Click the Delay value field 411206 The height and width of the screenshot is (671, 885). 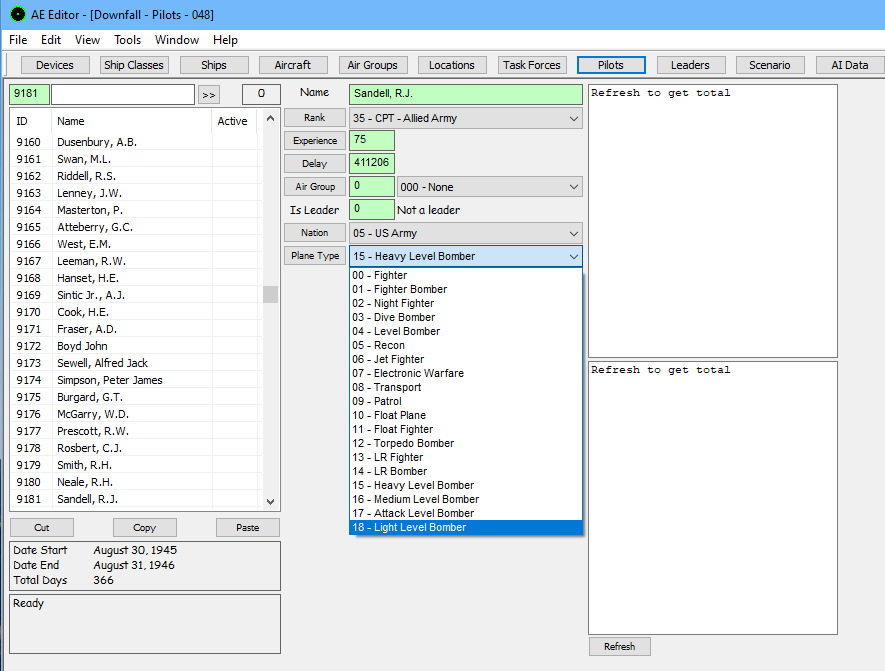click(372, 164)
